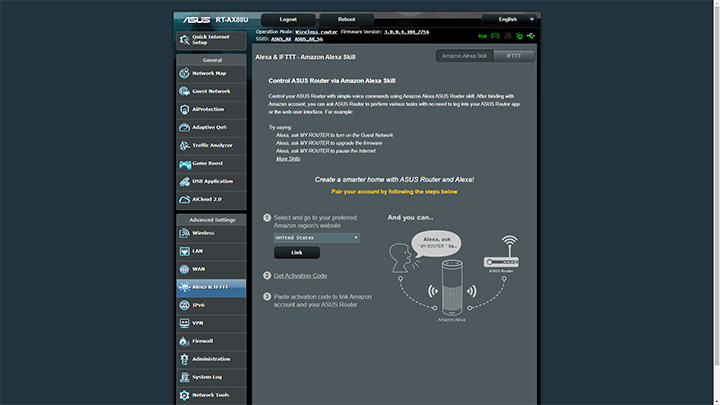Click the ASUS RT-AX88U logo
This screenshot has height=405, width=720.
[x=215, y=20]
